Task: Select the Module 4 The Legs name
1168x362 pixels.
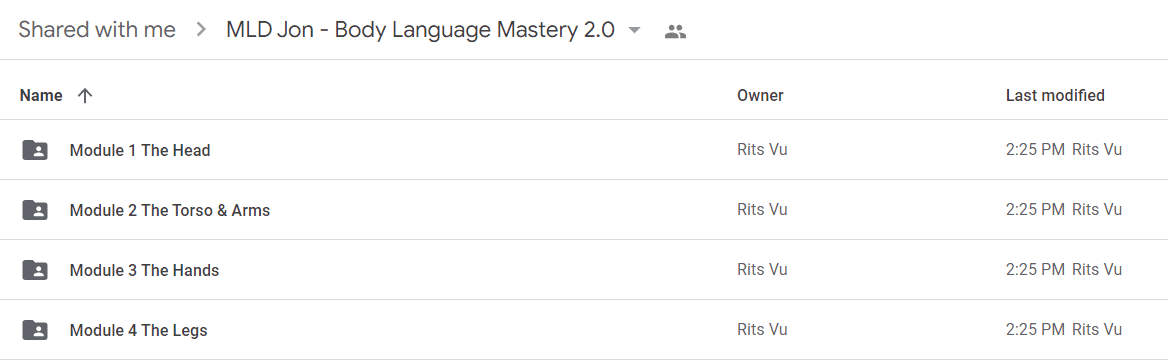Action: pos(139,330)
